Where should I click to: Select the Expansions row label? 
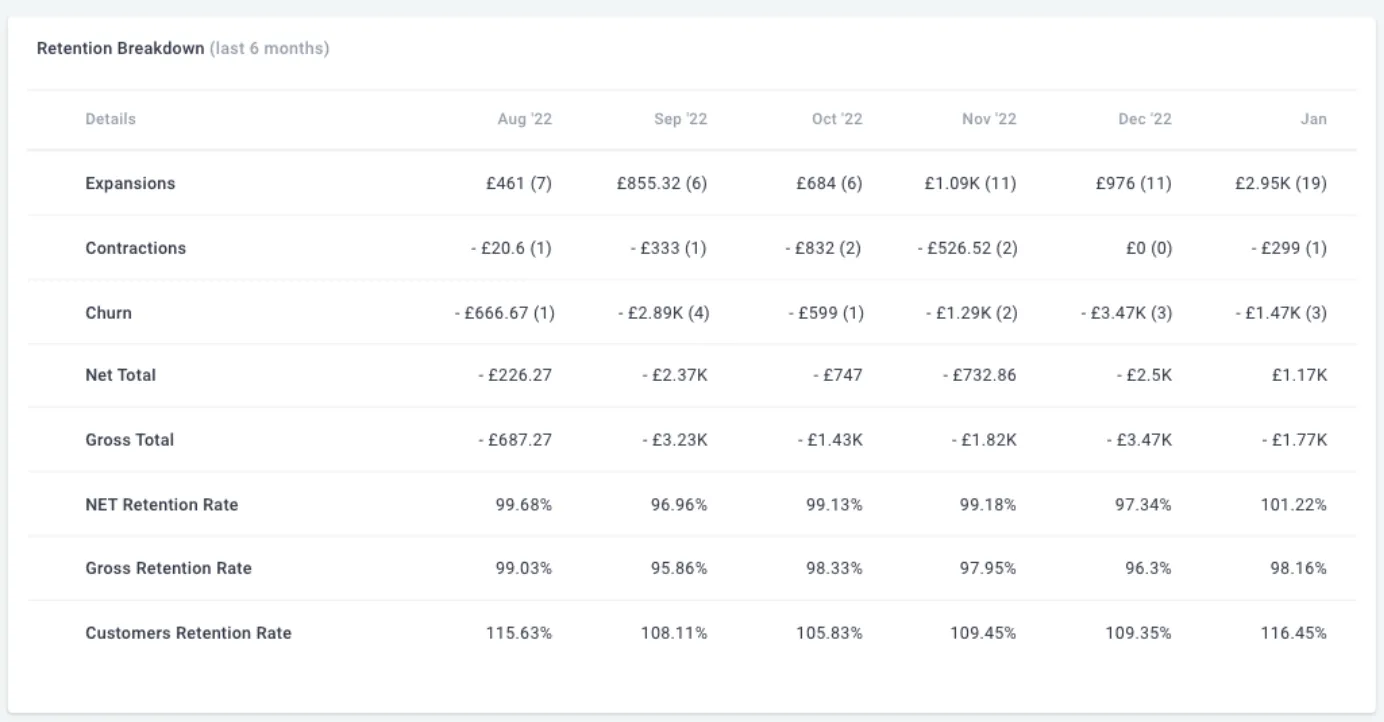130,184
